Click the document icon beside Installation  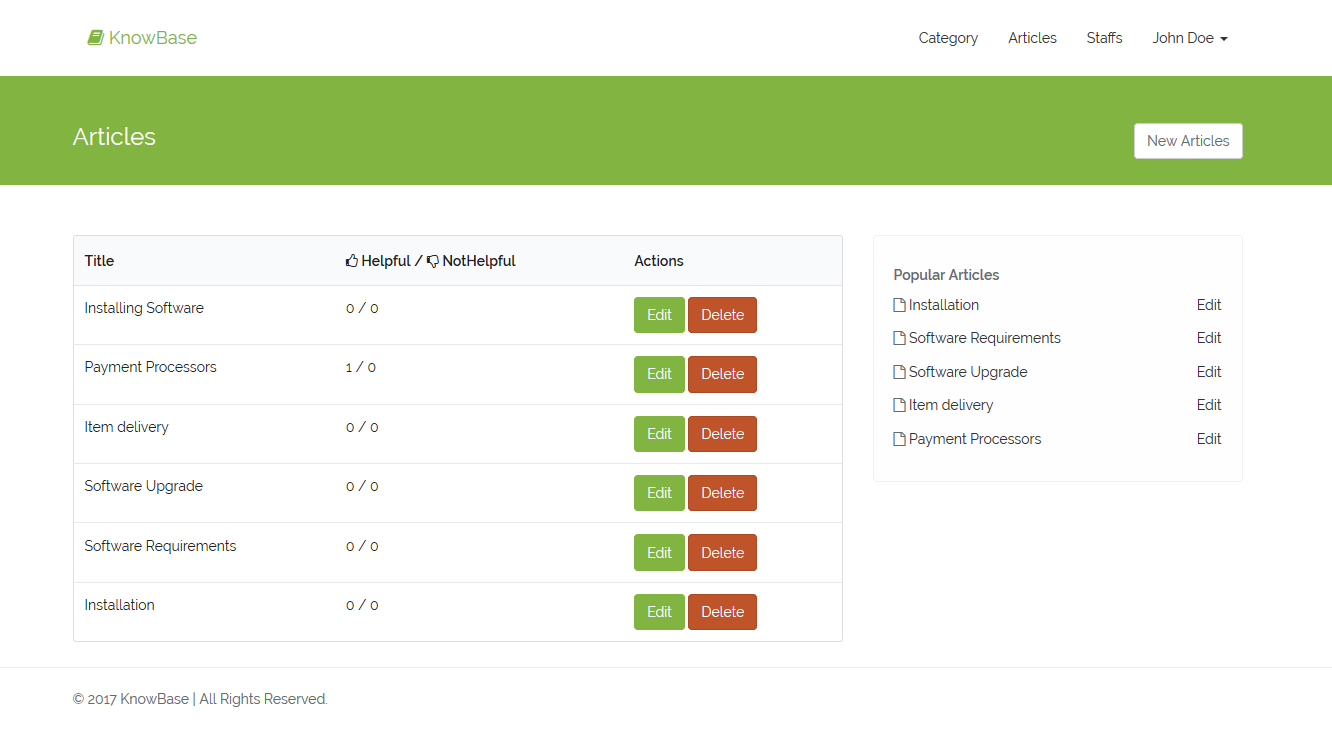899,305
